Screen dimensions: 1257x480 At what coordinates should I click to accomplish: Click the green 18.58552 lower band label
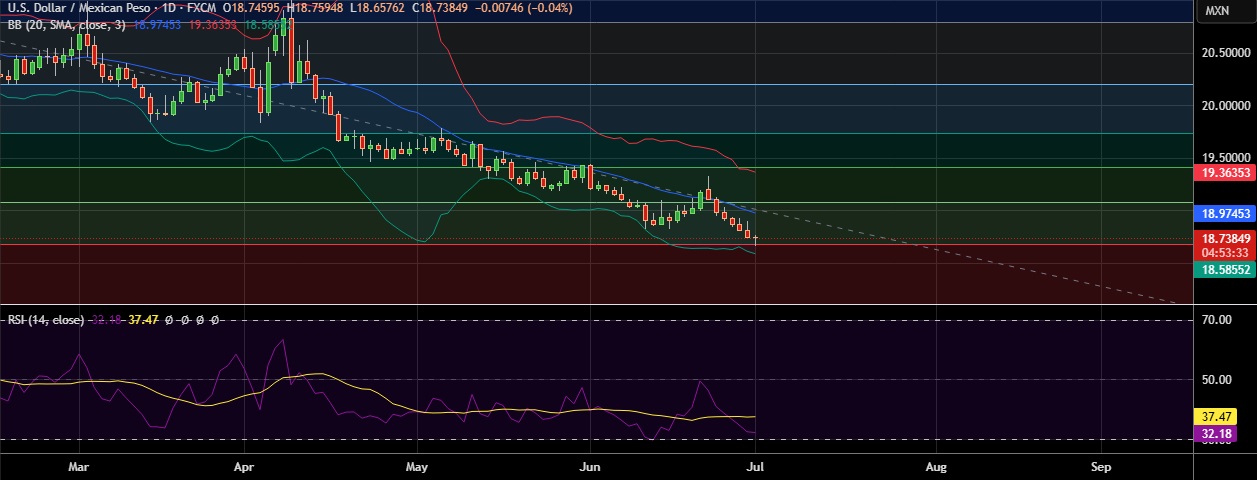(x=1225, y=270)
